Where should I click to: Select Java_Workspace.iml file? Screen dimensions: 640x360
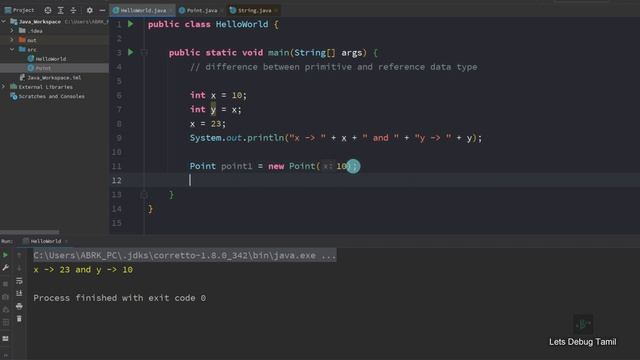pos(50,78)
